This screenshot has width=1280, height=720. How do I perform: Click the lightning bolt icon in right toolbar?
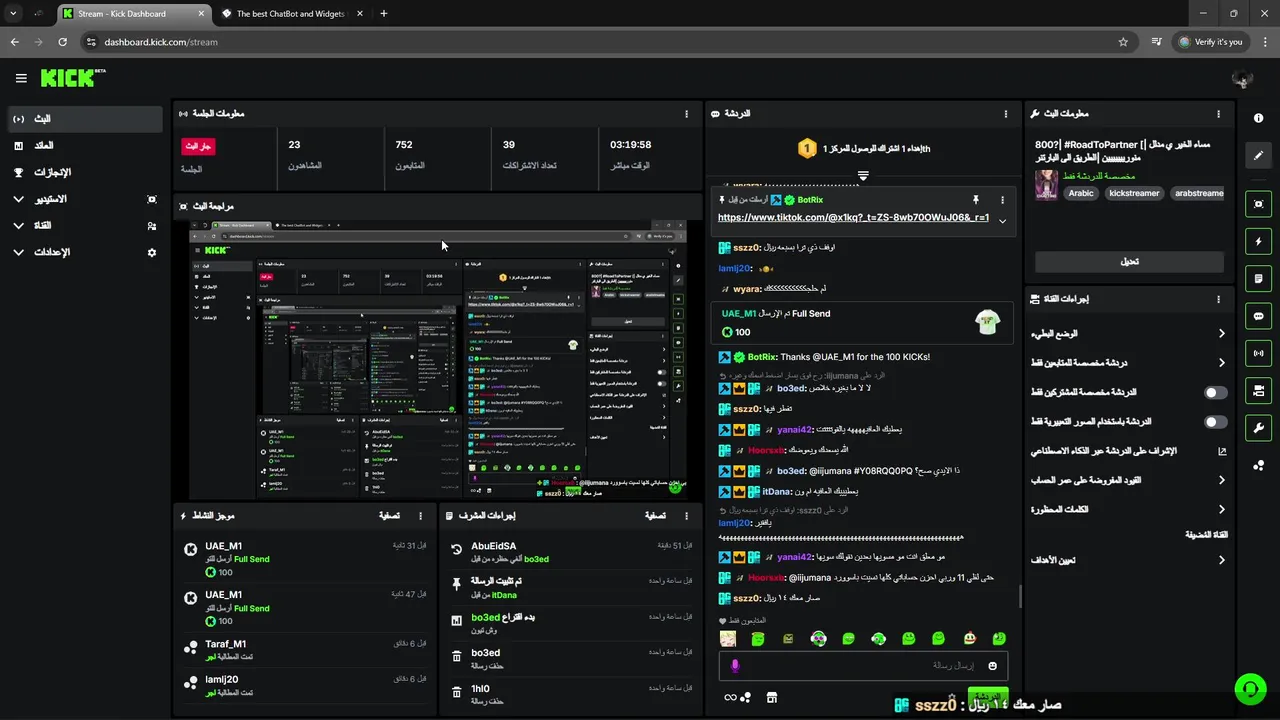pyautogui.click(x=1258, y=241)
